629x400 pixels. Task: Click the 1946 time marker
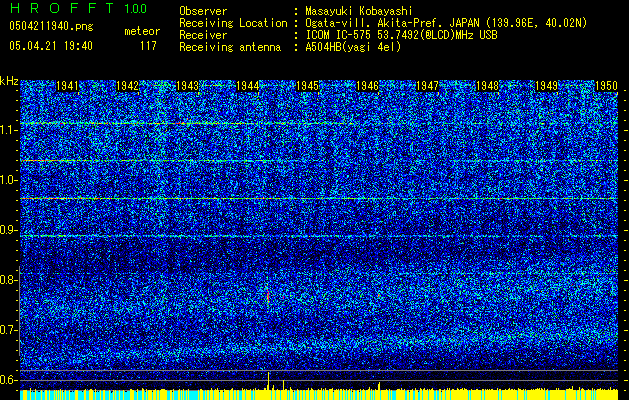(x=367, y=86)
